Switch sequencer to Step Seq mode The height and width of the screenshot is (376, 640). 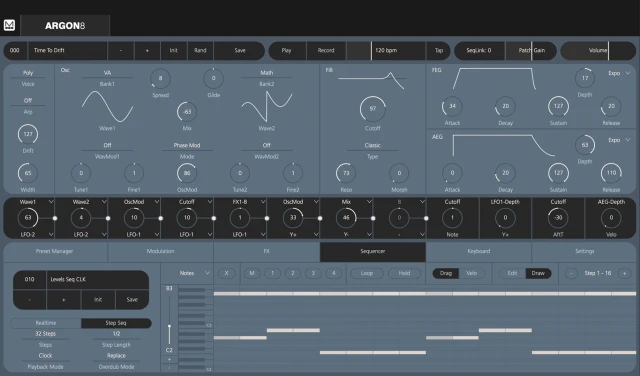point(116,323)
